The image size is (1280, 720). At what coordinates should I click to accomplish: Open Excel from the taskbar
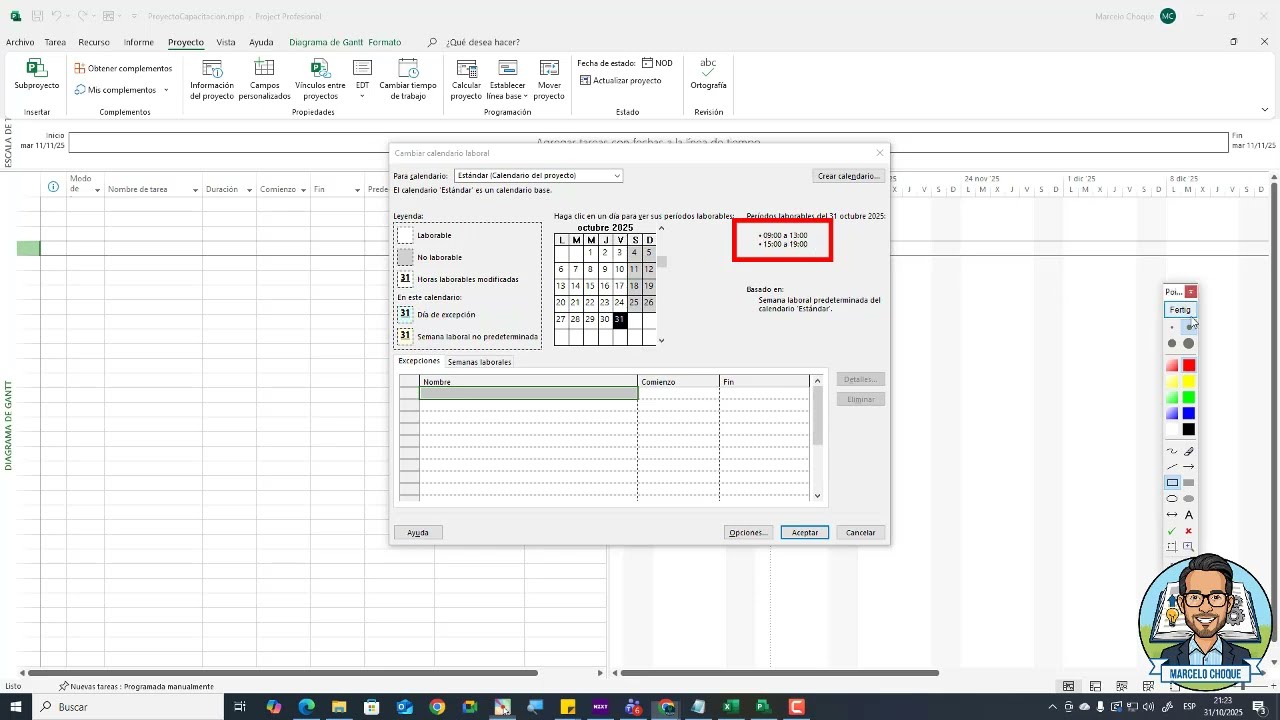(731, 707)
